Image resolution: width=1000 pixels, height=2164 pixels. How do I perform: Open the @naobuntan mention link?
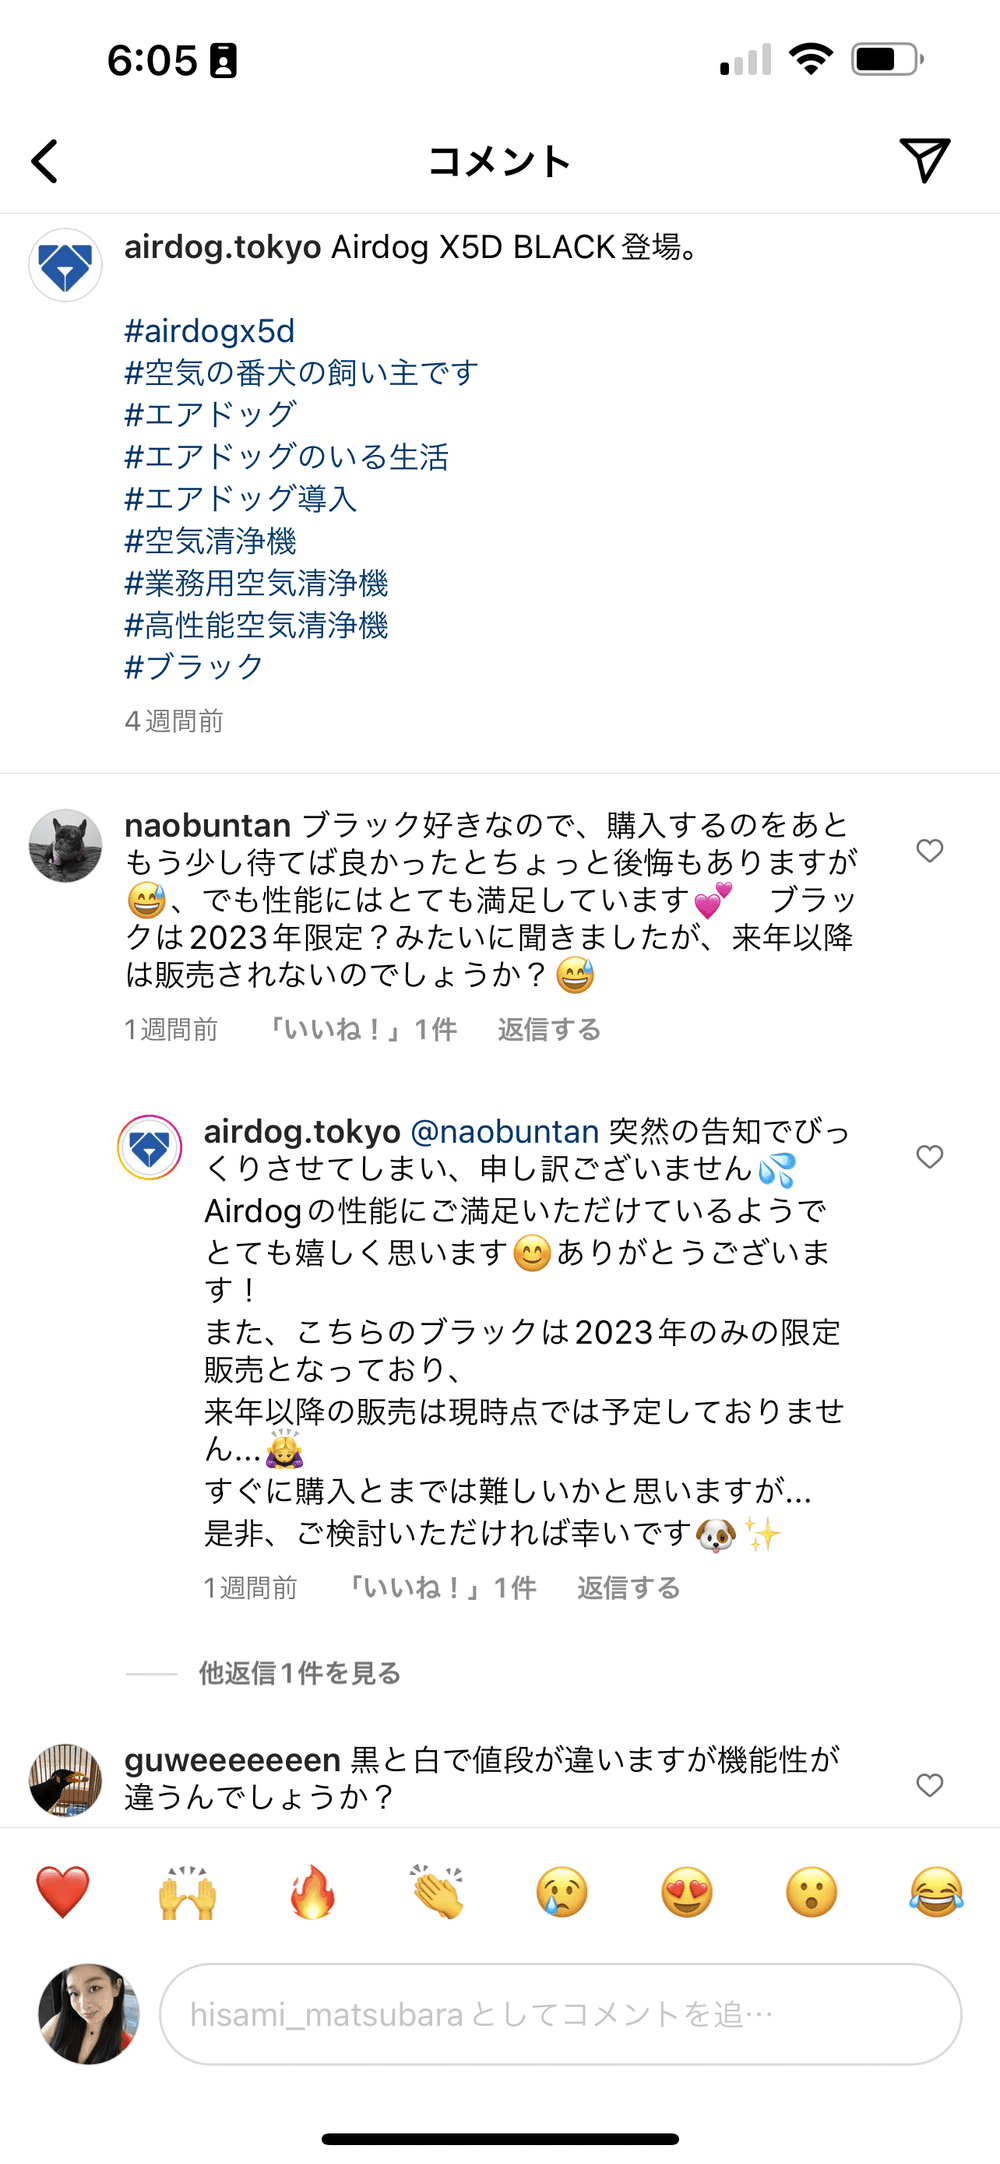pos(504,1131)
